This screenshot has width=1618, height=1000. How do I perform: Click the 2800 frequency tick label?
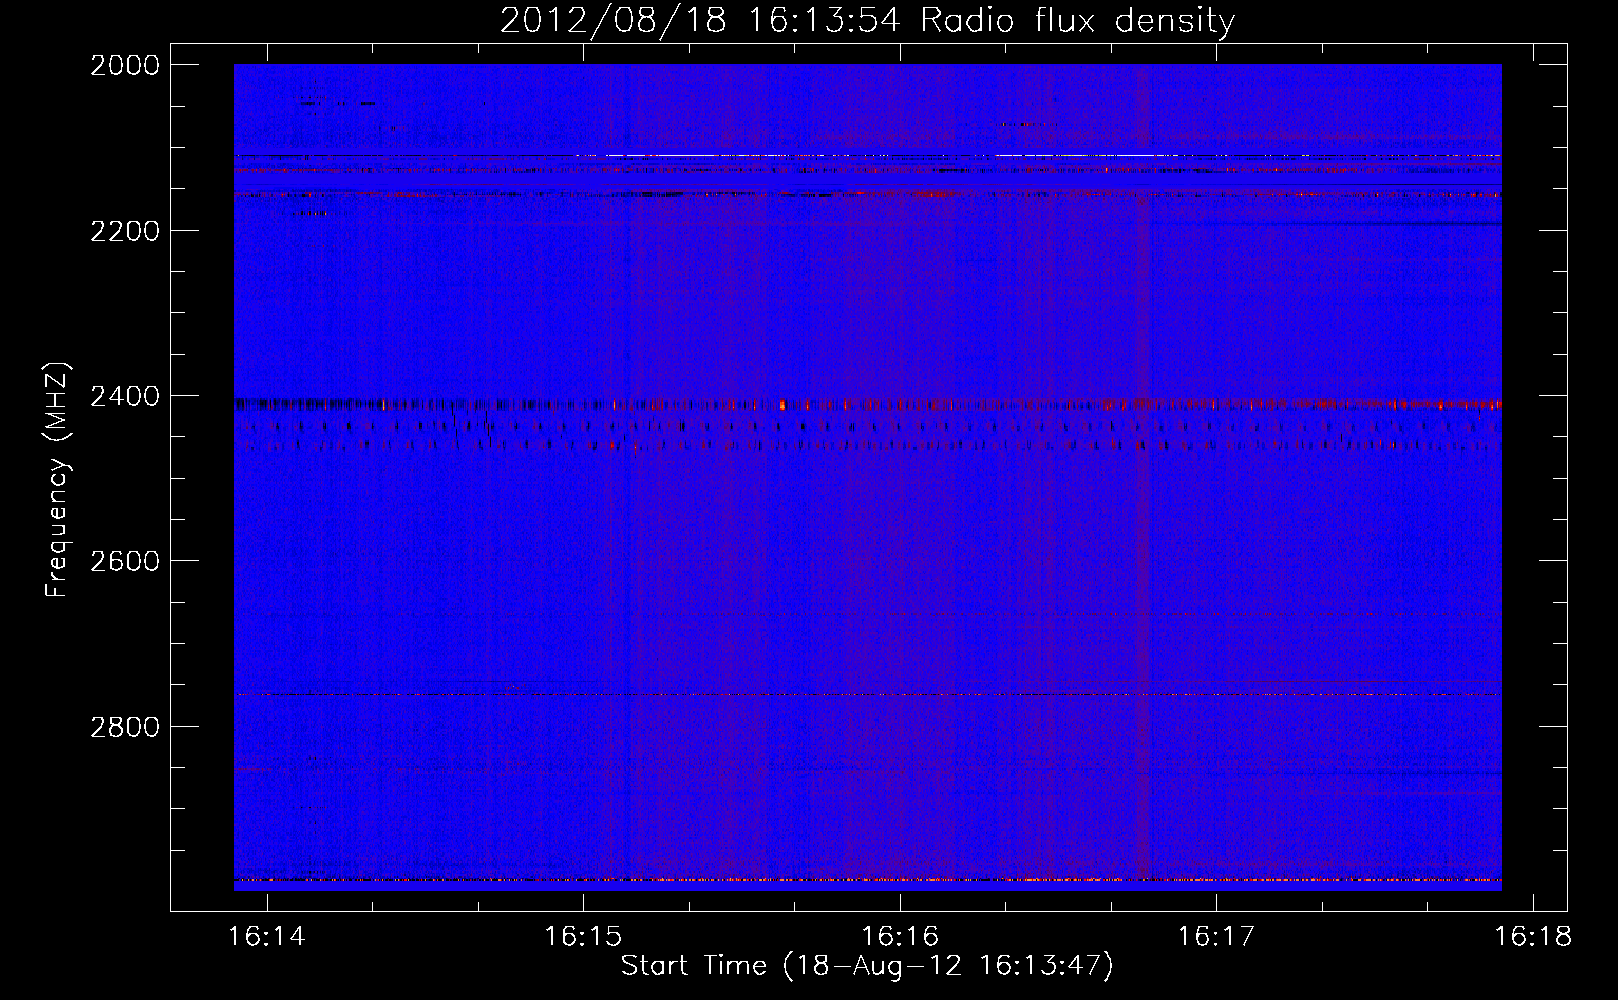125,726
